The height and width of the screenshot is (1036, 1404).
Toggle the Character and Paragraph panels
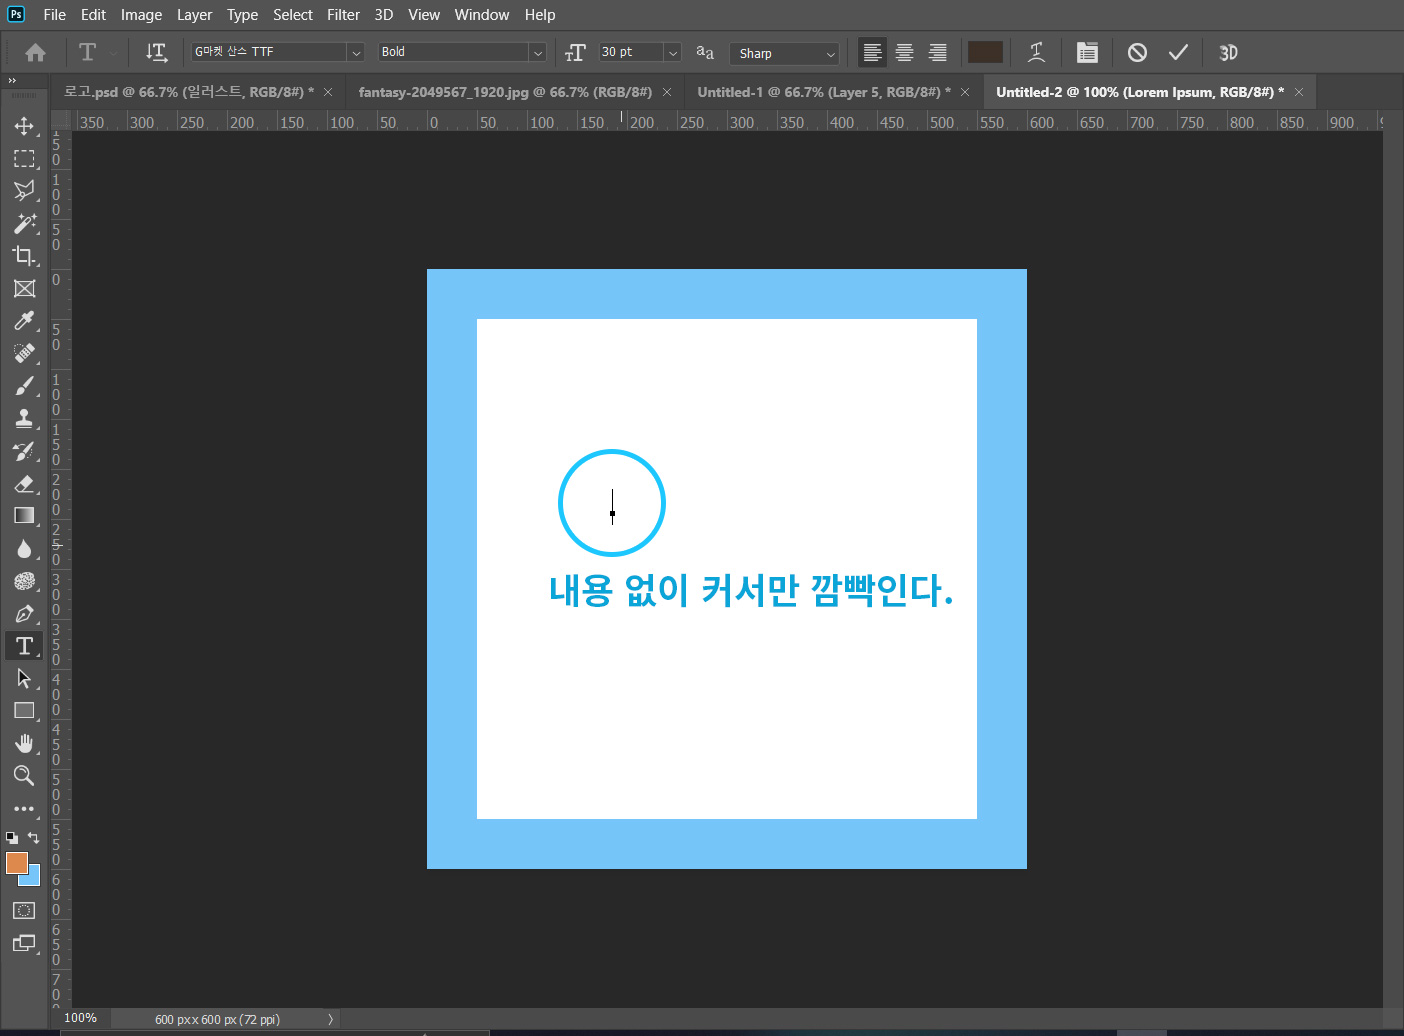click(x=1087, y=53)
